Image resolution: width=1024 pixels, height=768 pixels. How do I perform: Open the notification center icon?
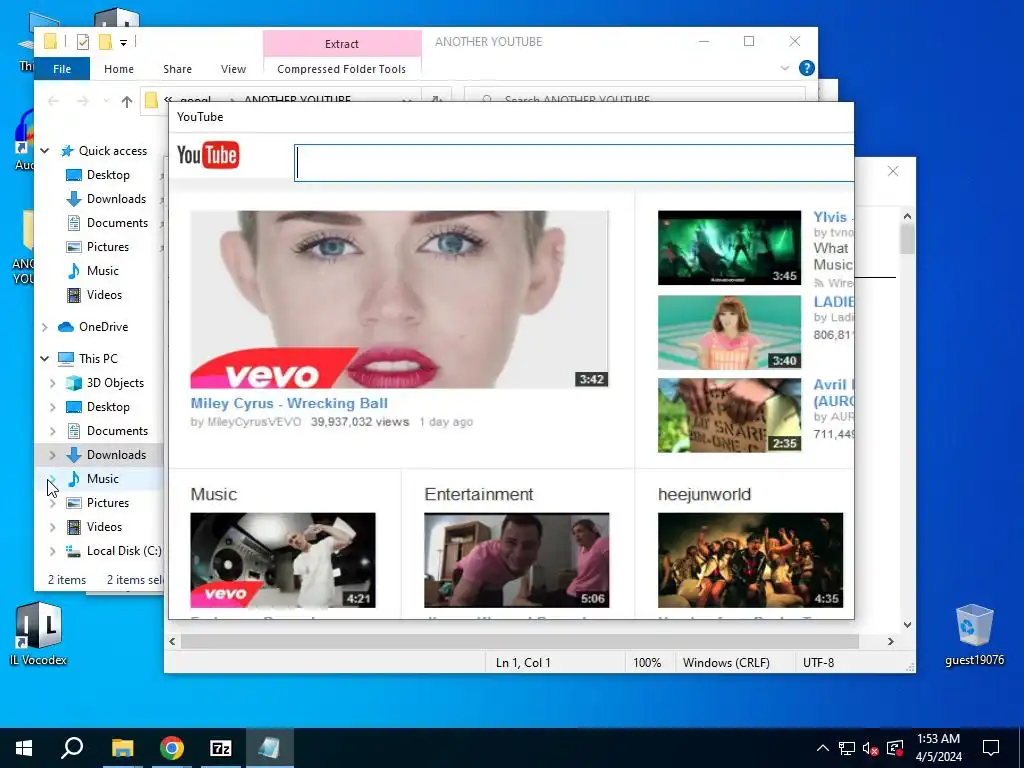(x=991, y=748)
